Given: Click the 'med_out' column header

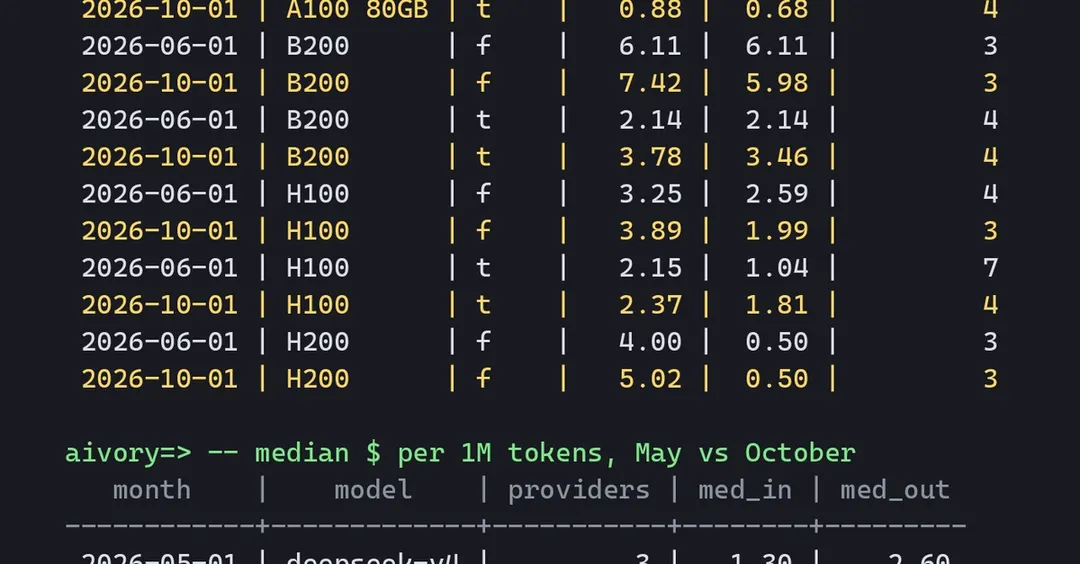Looking at the screenshot, I should coord(895,490).
